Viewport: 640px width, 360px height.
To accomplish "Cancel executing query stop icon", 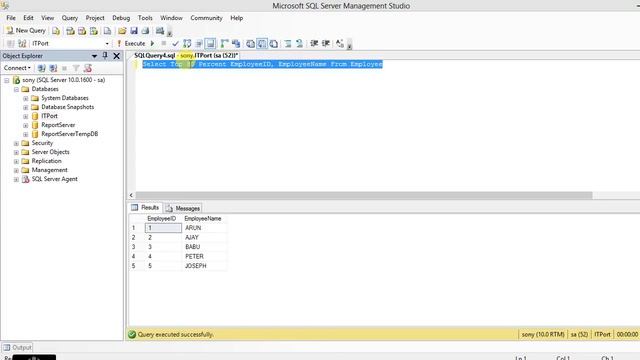I will (164, 43).
